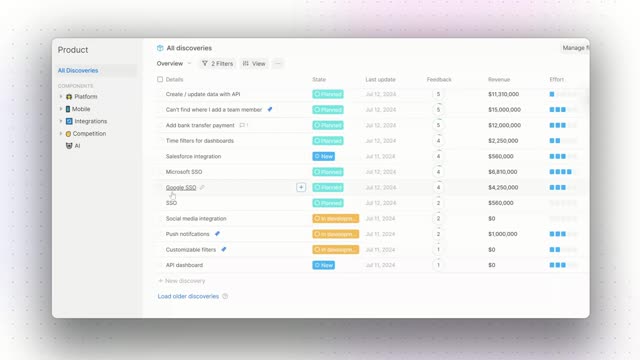
Task: Click the Planned state badge for Microsoft SSO
Action: (328, 172)
